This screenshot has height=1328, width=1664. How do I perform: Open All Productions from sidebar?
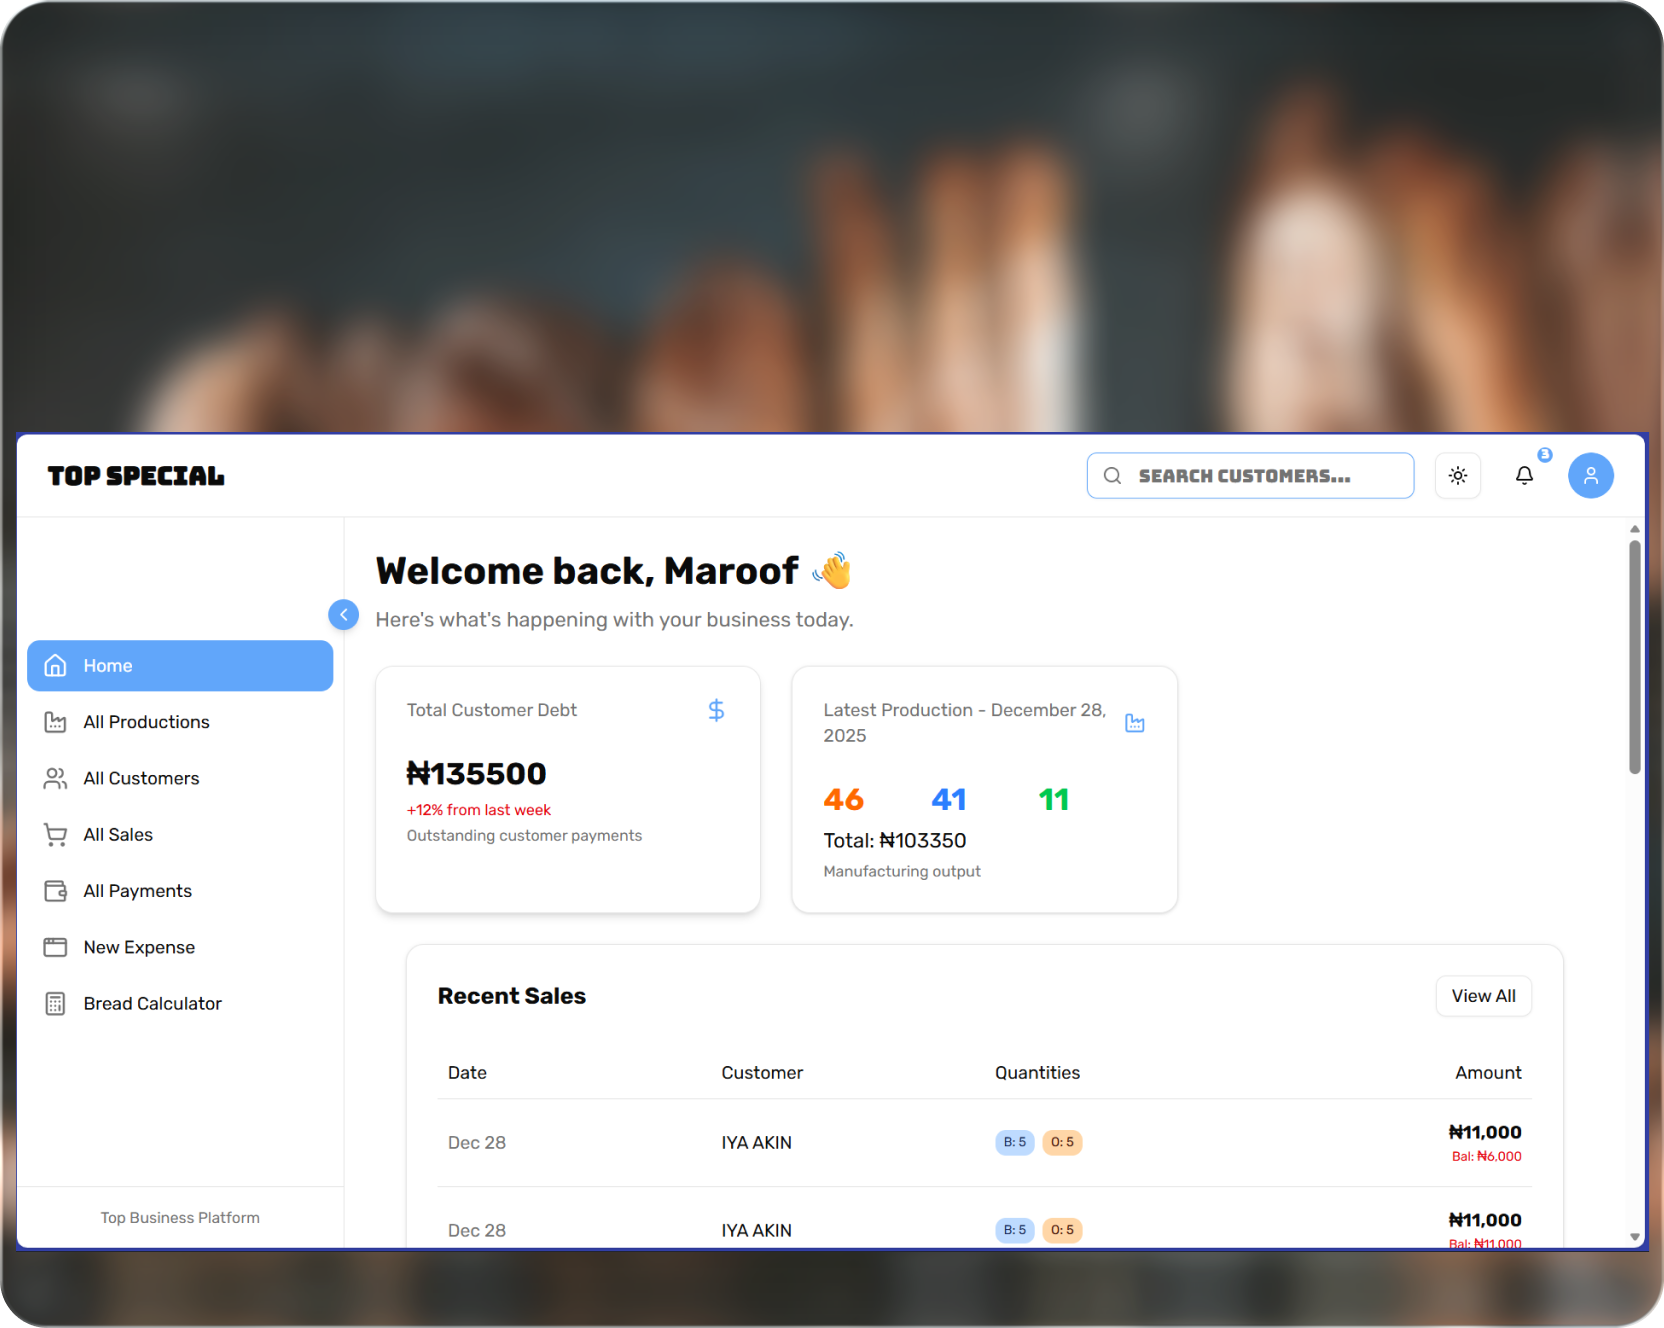146,722
